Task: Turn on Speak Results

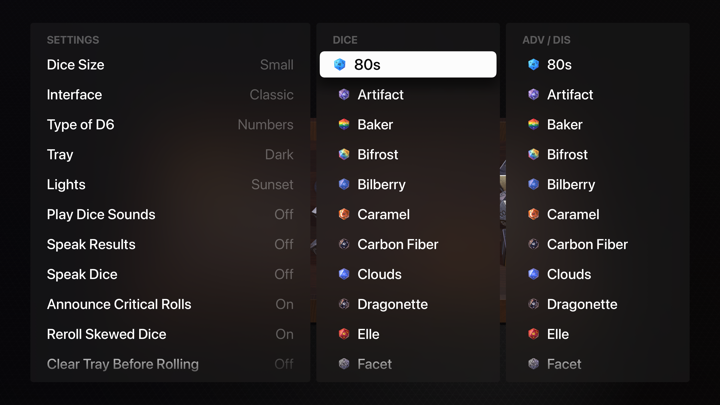Action: [170, 245]
